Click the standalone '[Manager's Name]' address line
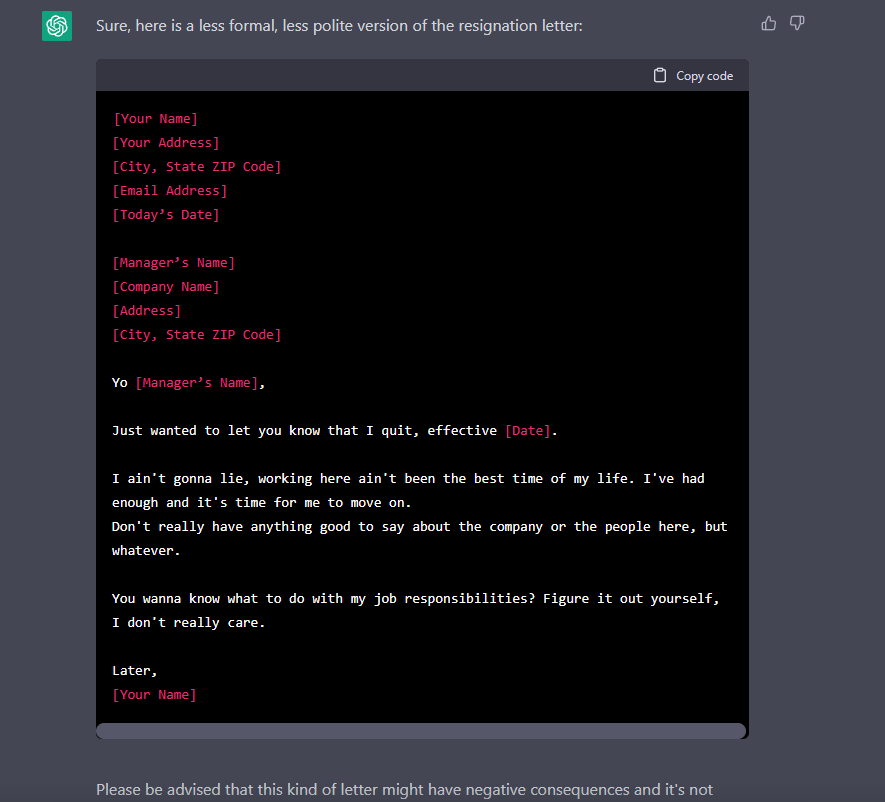The height and width of the screenshot is (802, 885). click(x=174, y=262)
